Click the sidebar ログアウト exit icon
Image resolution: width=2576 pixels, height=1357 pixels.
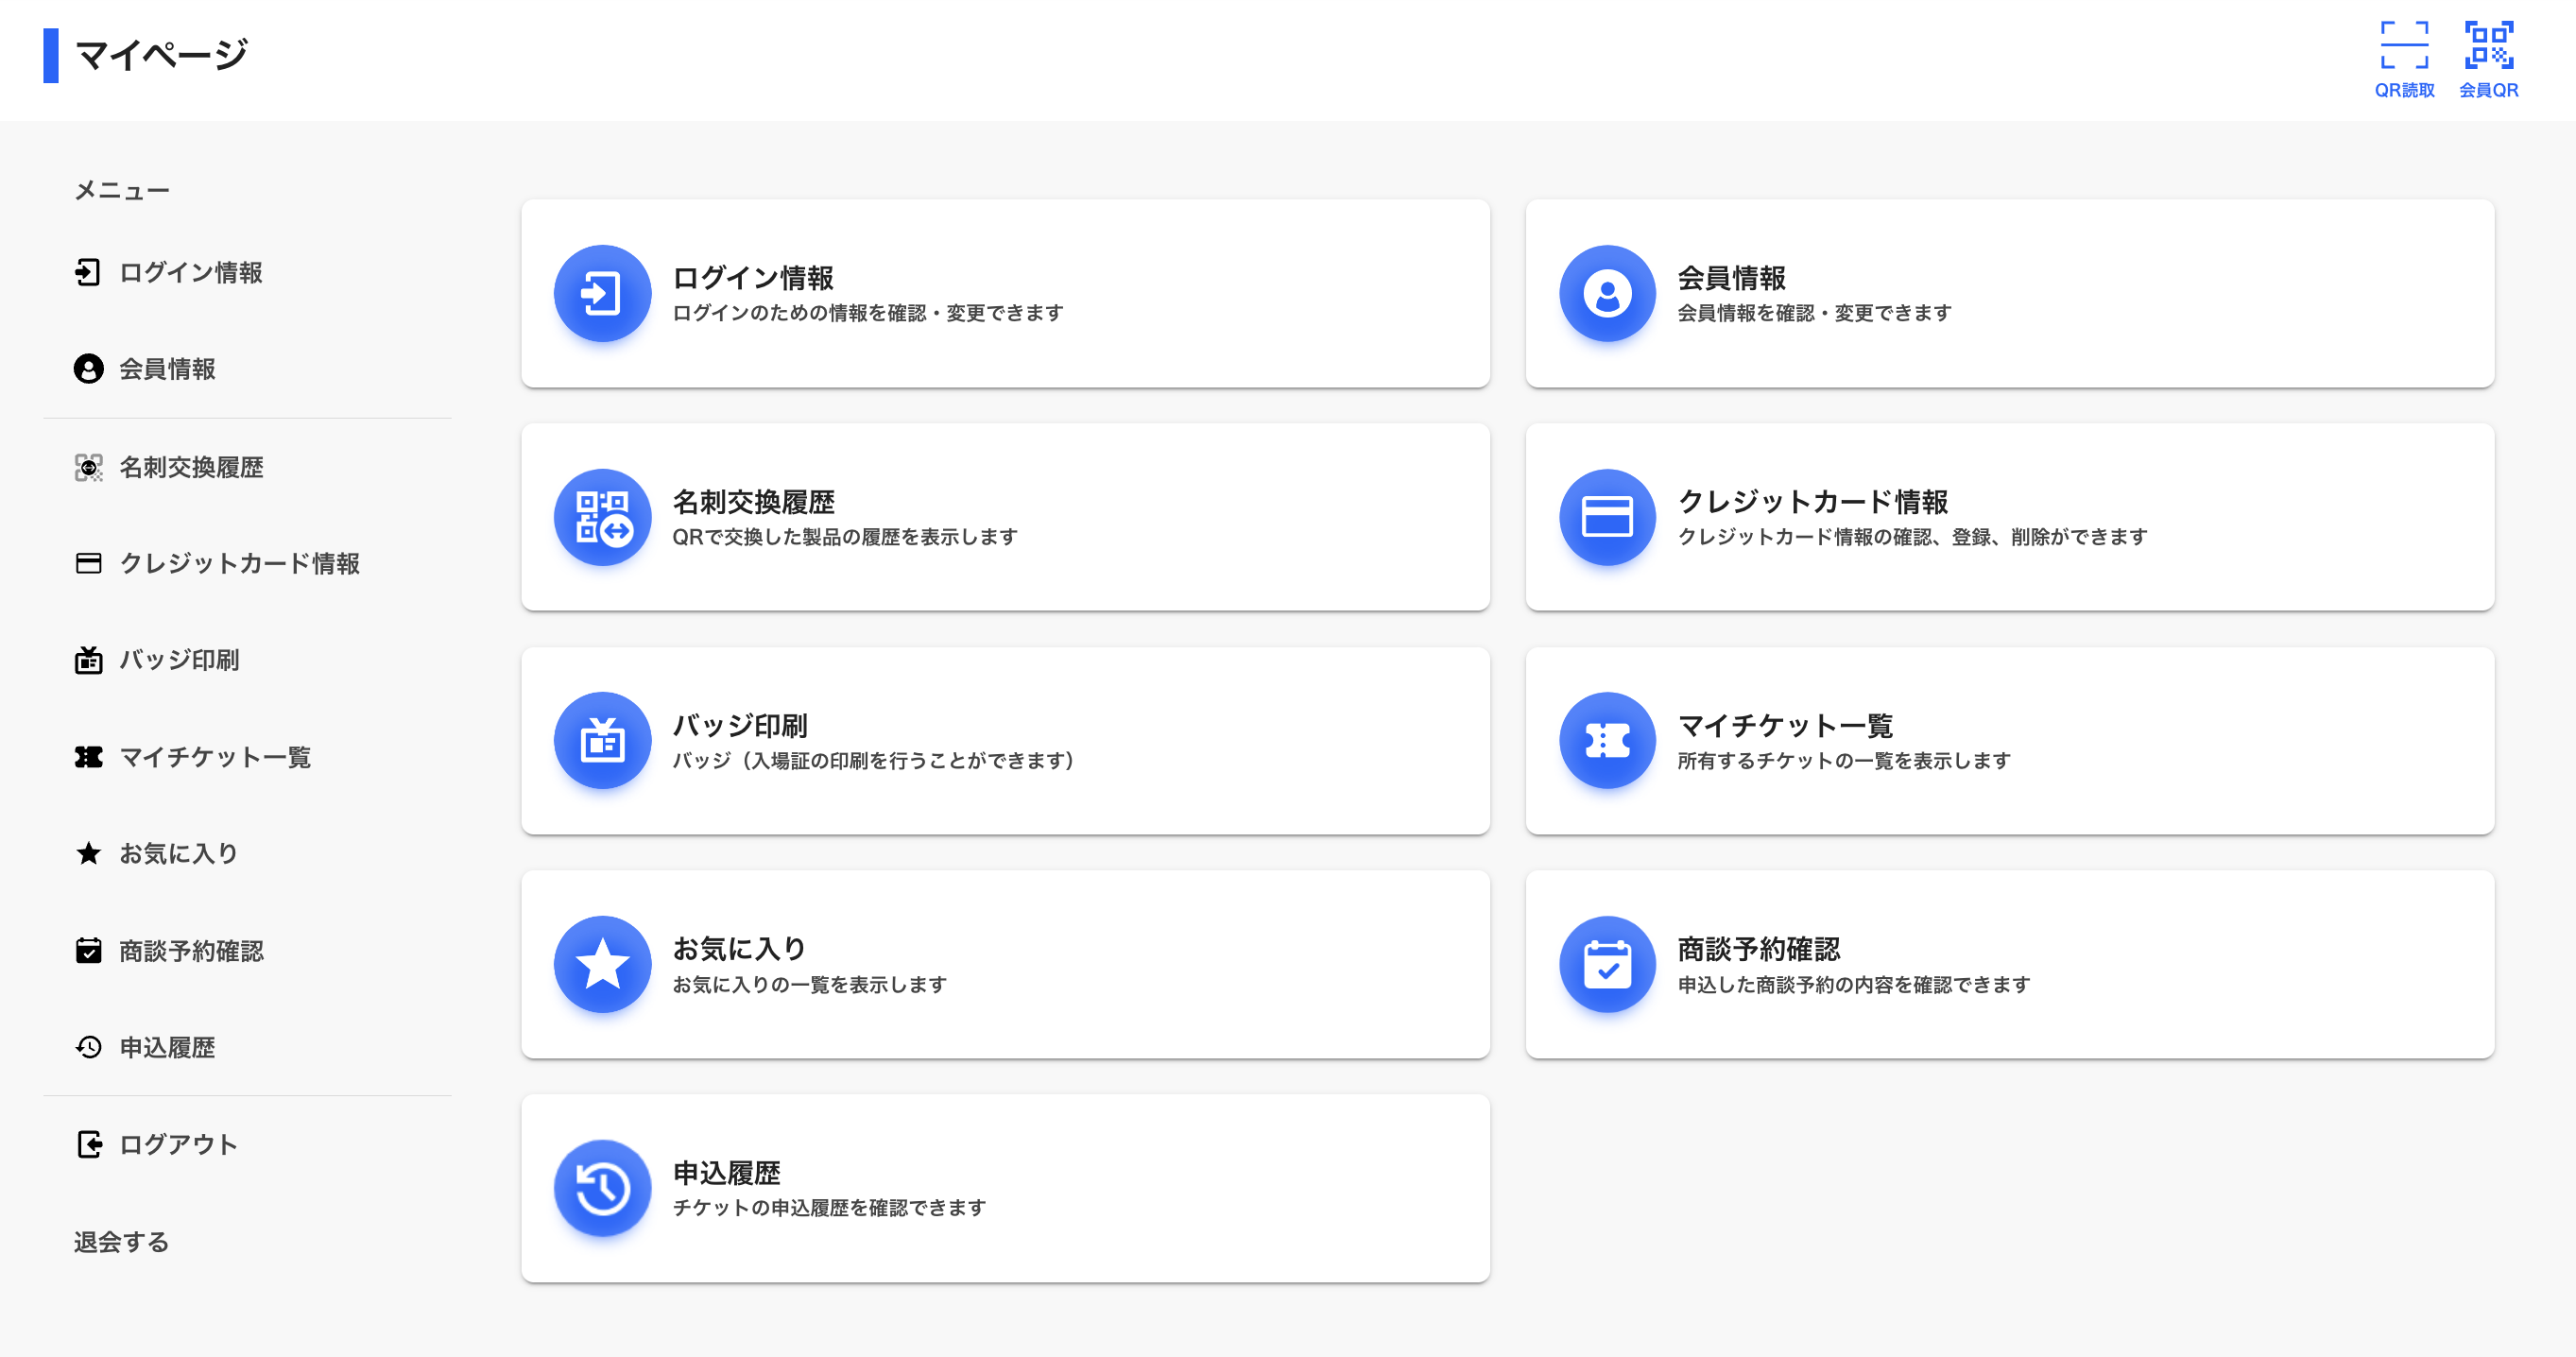tap(88, 1144)
